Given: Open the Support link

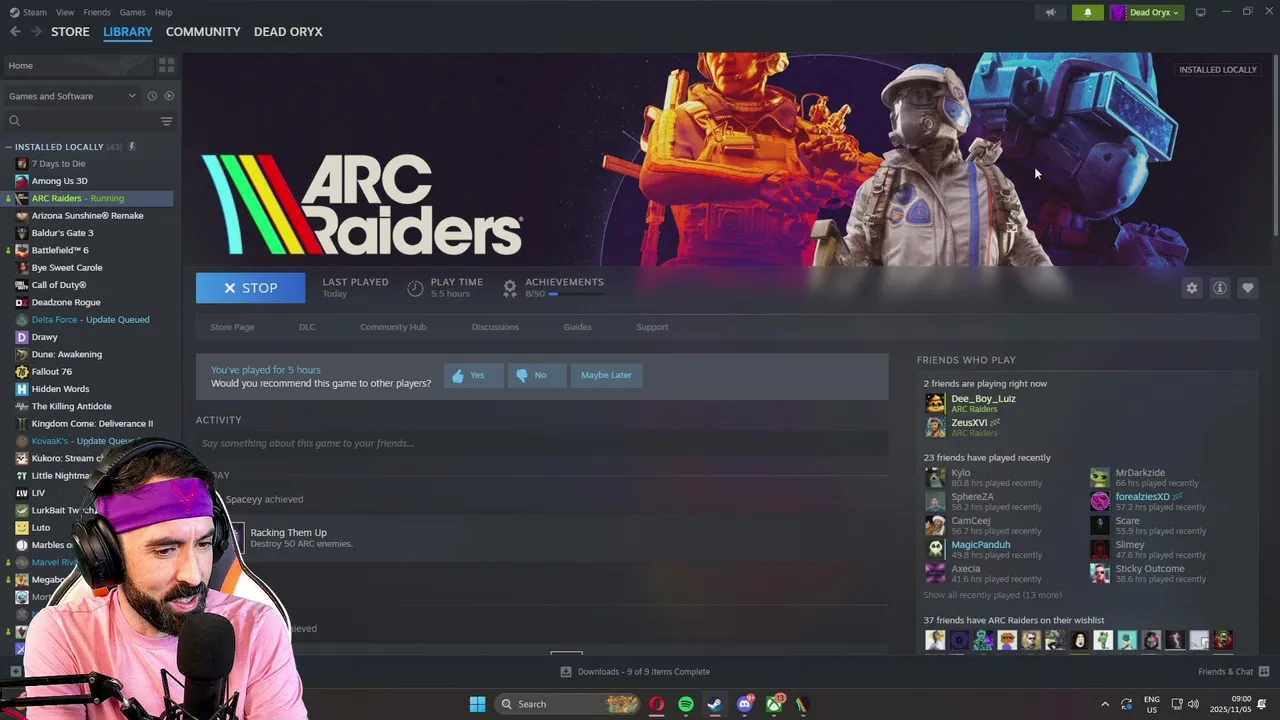Looking at the screenshot, I should (652, 327).
